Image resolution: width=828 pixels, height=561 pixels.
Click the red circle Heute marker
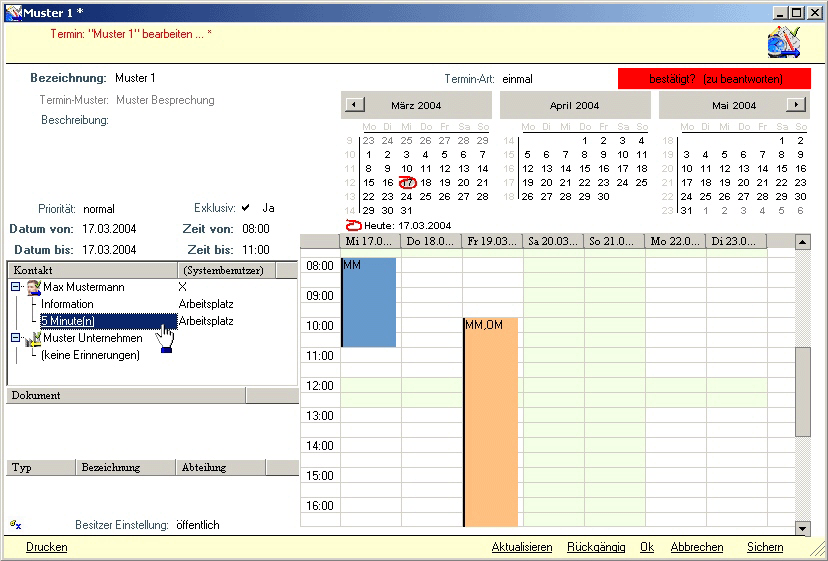[x=352, y=225]
